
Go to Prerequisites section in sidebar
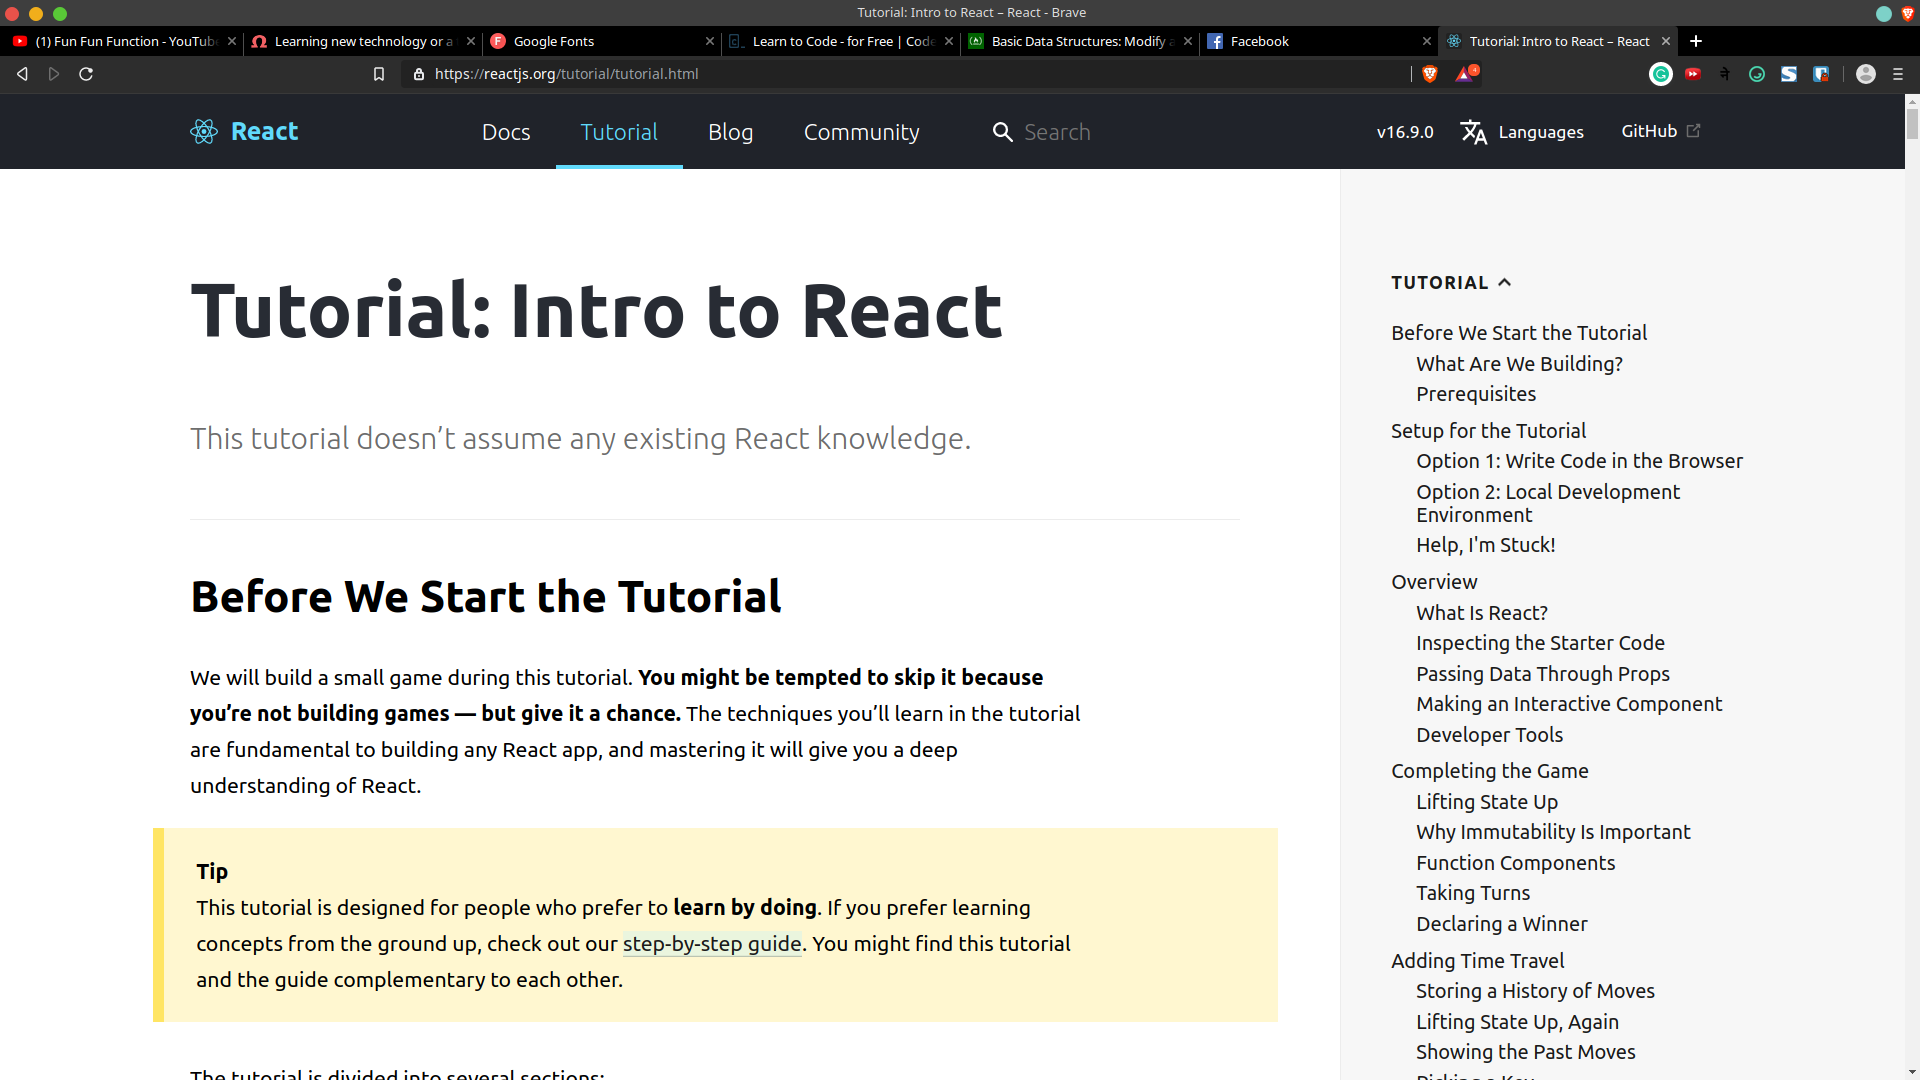click(x=1476, y=394)
